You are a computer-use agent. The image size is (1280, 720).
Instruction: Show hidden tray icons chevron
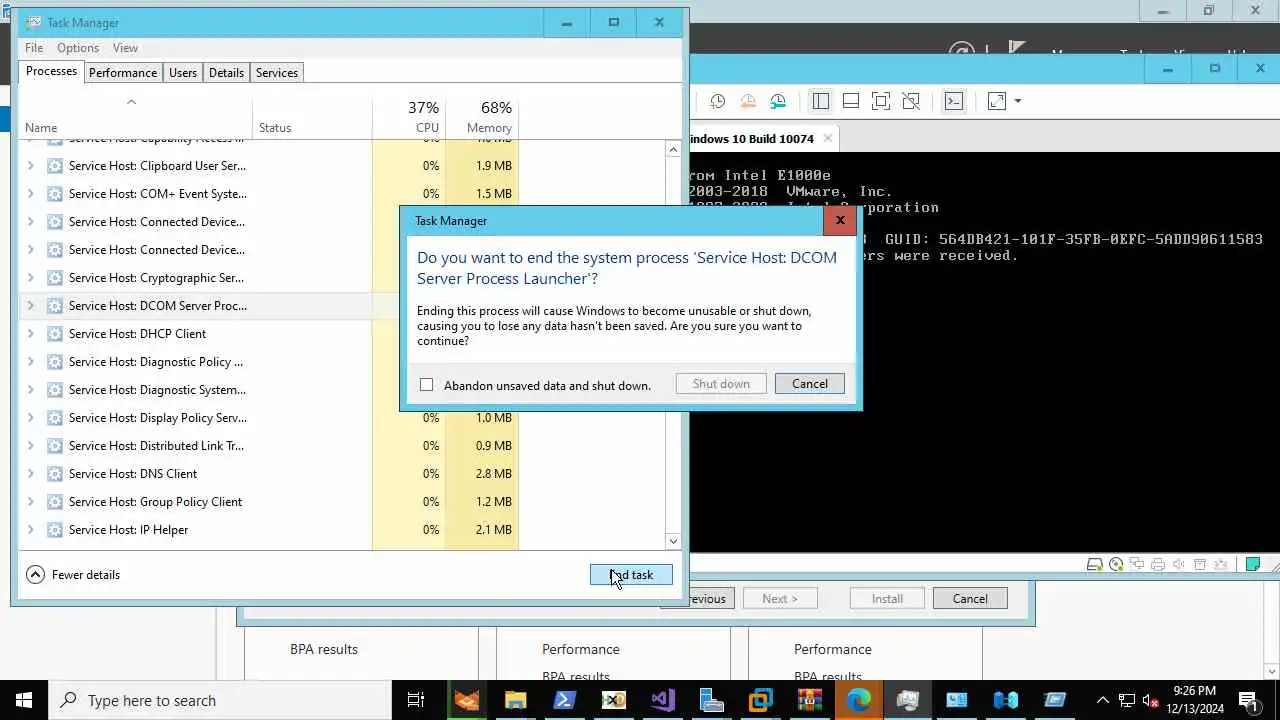tap(1103, 700)
